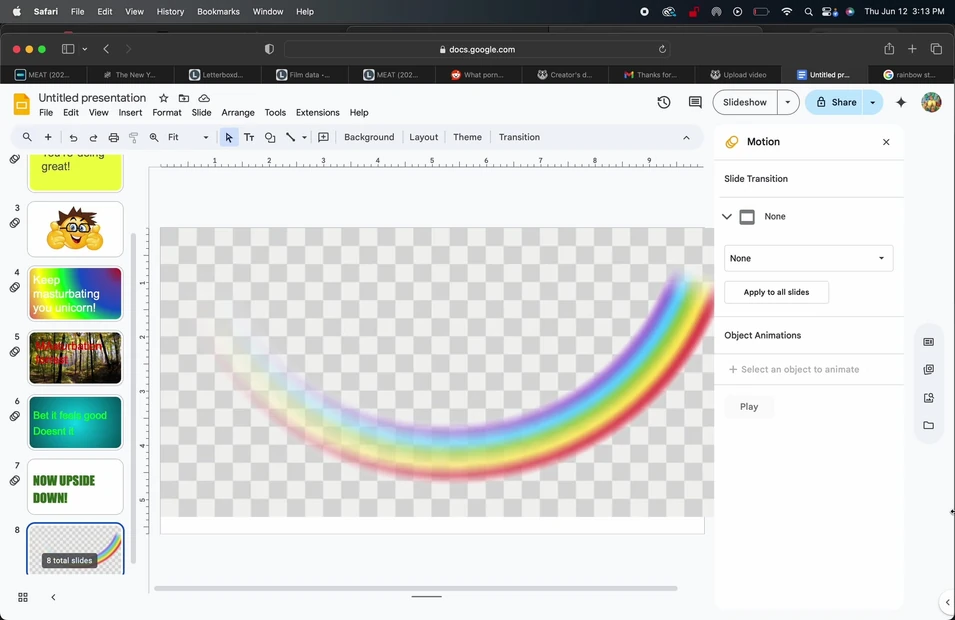Image resolution: width=955 pixels, height=620 pixels.
Task: Click the undo arrow in toolbar
Action: [73, 138]
